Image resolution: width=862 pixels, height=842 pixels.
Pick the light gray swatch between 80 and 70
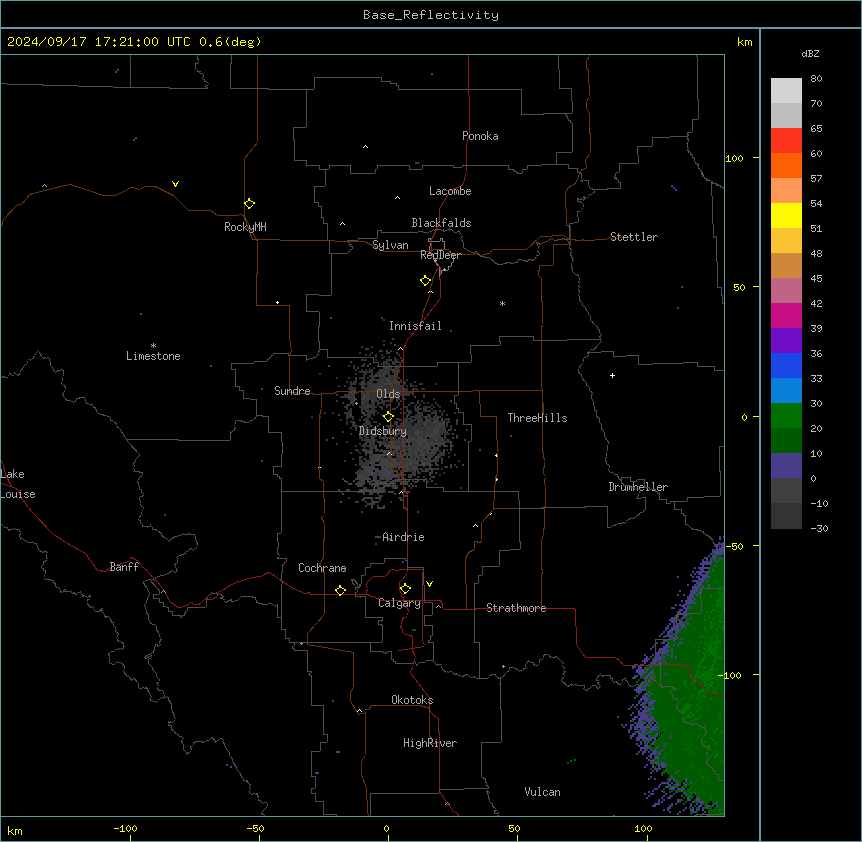(786, 91)
